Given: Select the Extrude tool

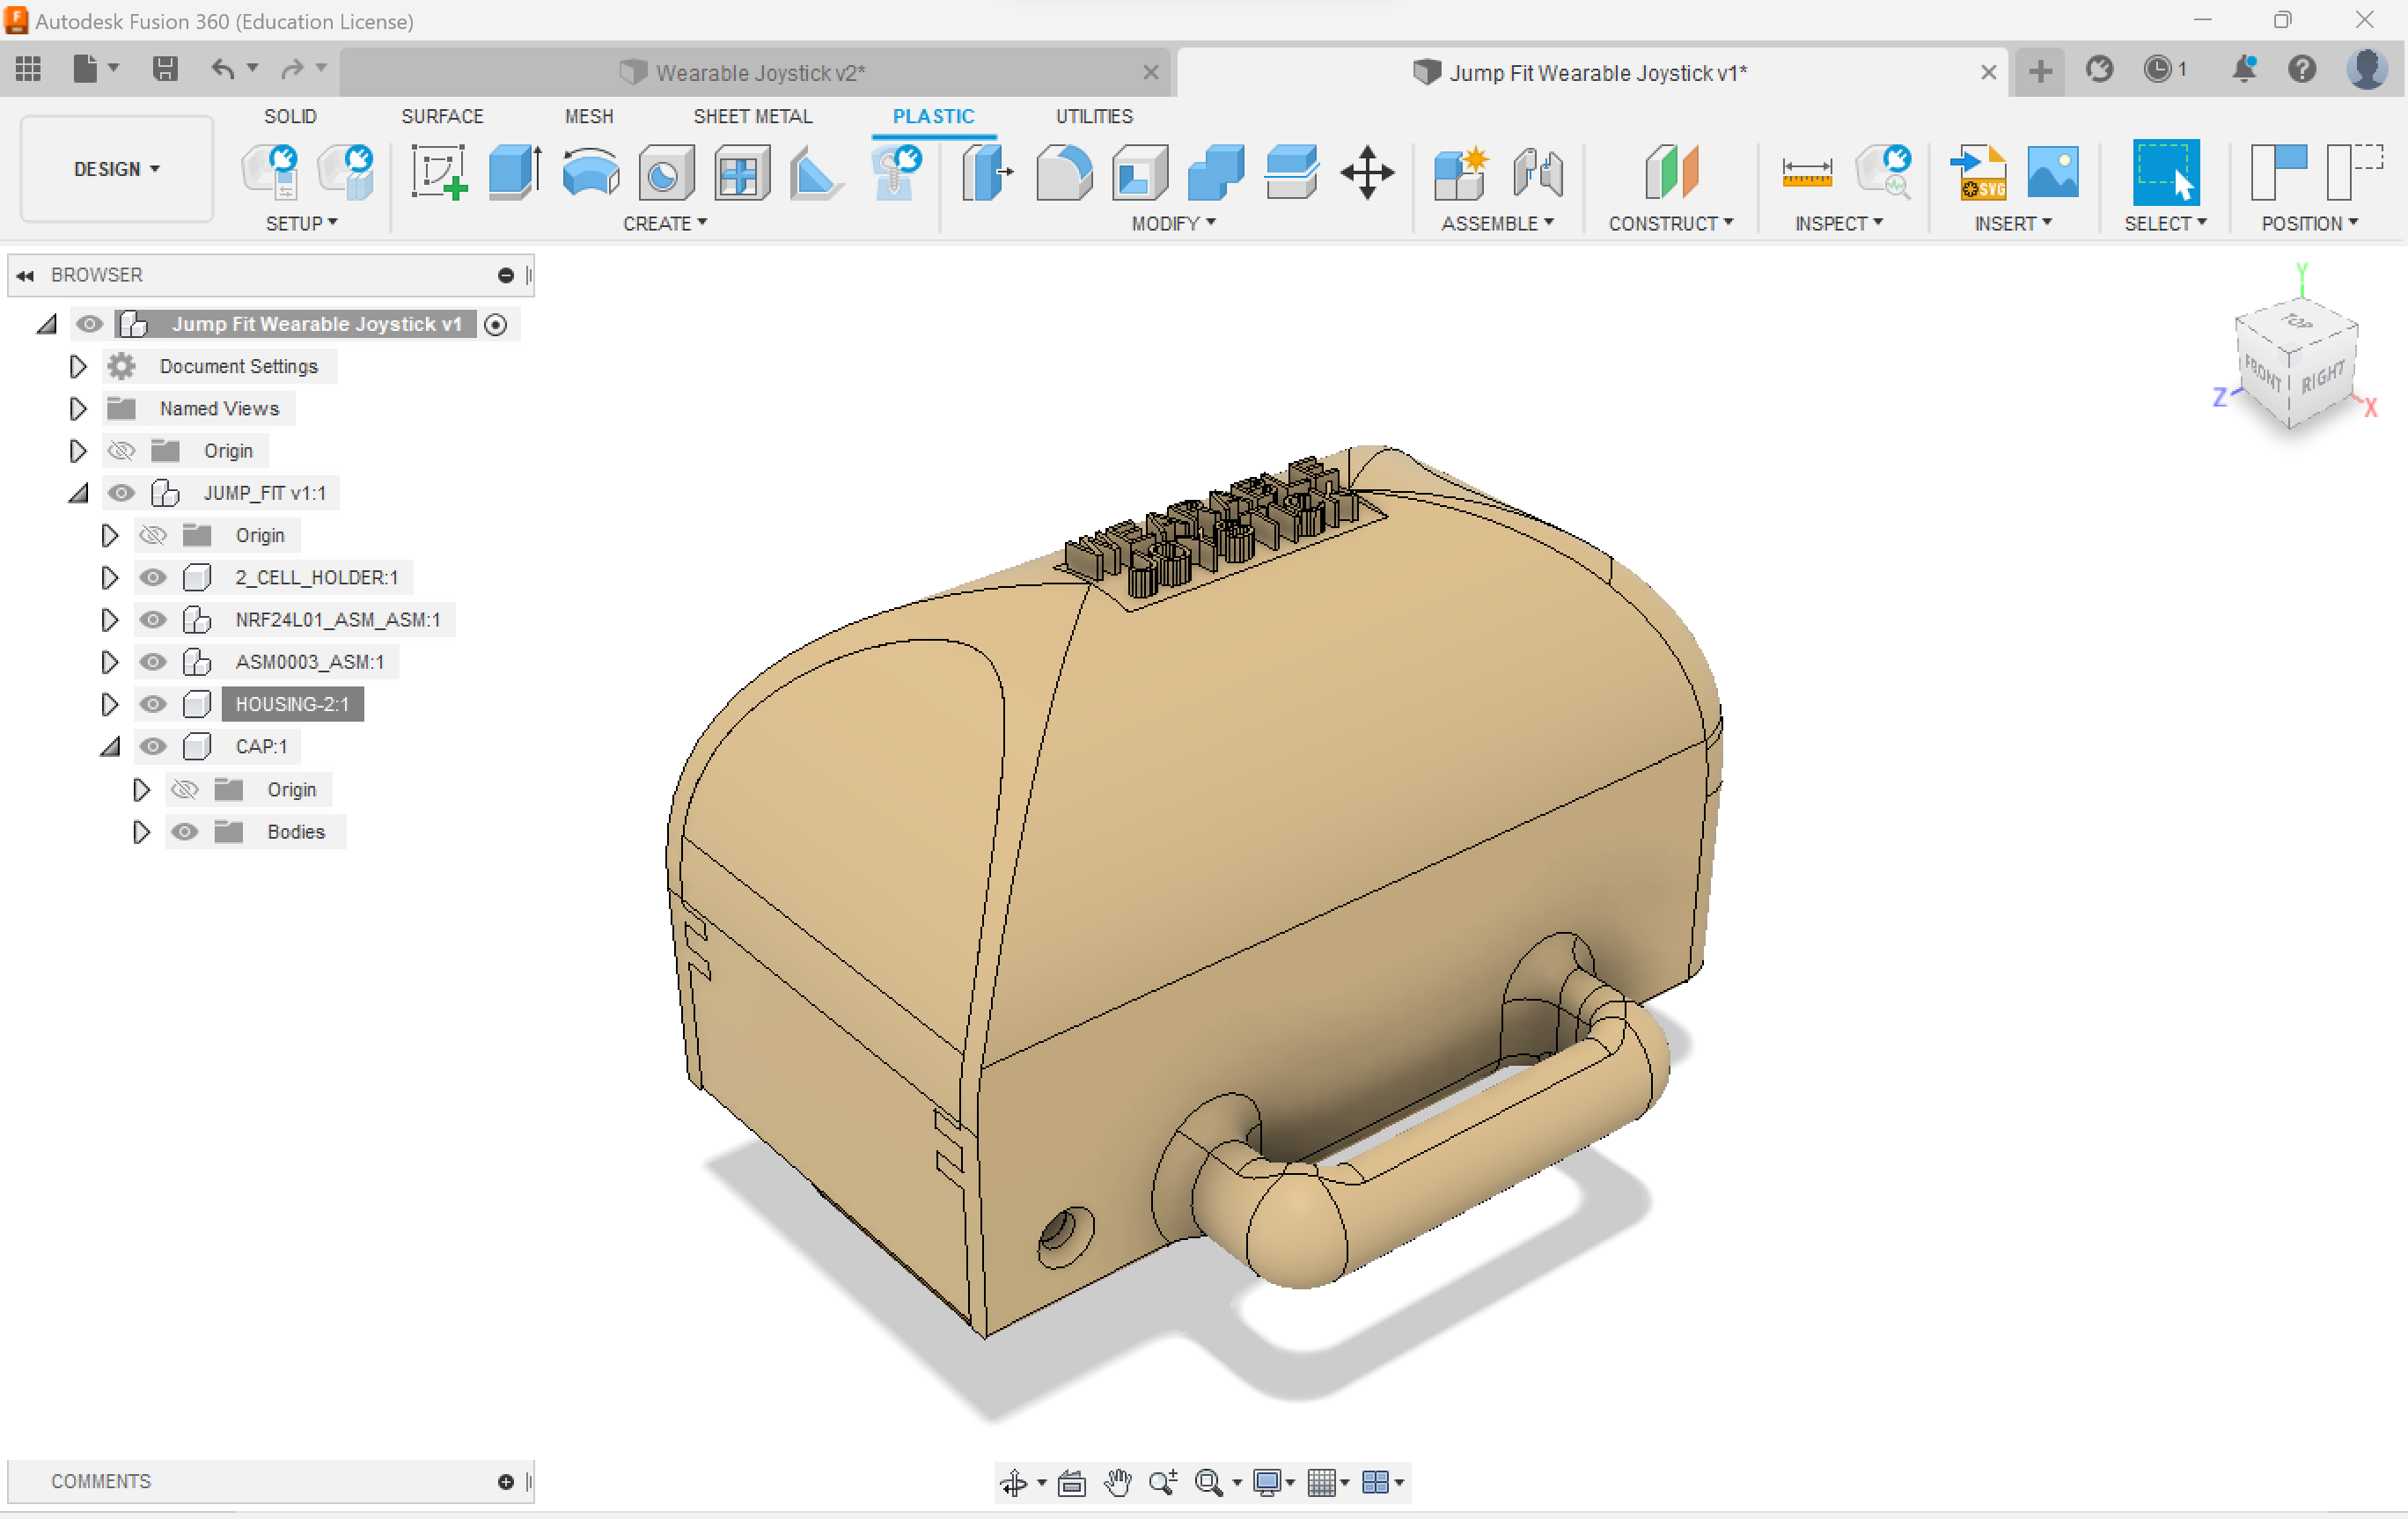Looking at the screenshot, I should pyautogui.click(x=514, y=172).
